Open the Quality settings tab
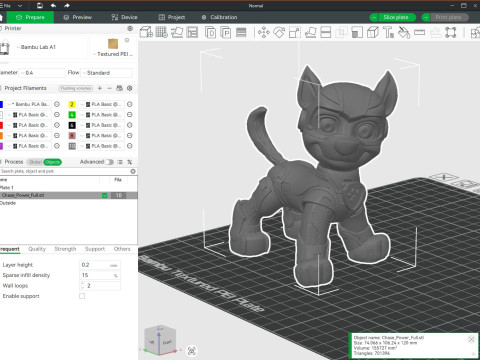480x360 pixels. (37, 249)
